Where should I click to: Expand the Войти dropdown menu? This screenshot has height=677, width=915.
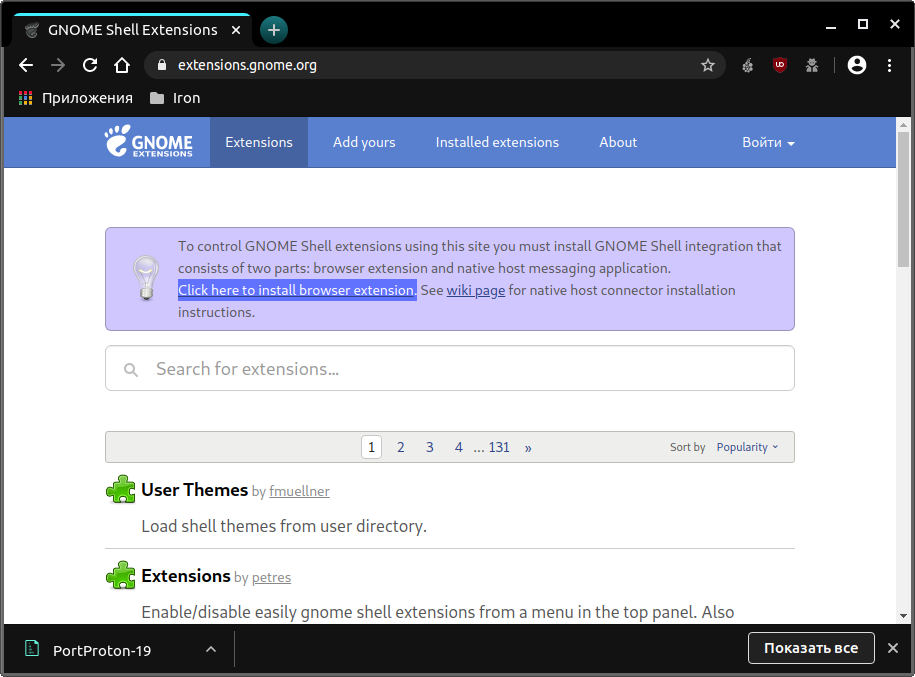[768, 142]
